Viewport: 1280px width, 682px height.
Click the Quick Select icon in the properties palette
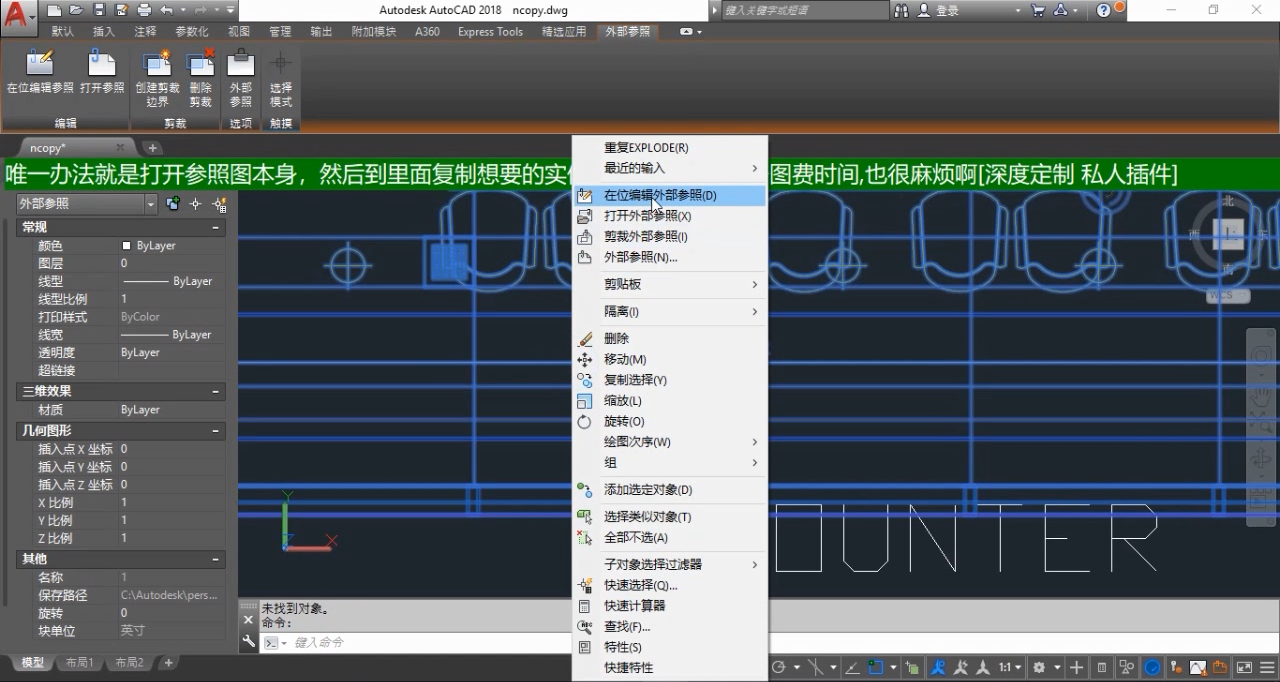[x=220, y=204]
